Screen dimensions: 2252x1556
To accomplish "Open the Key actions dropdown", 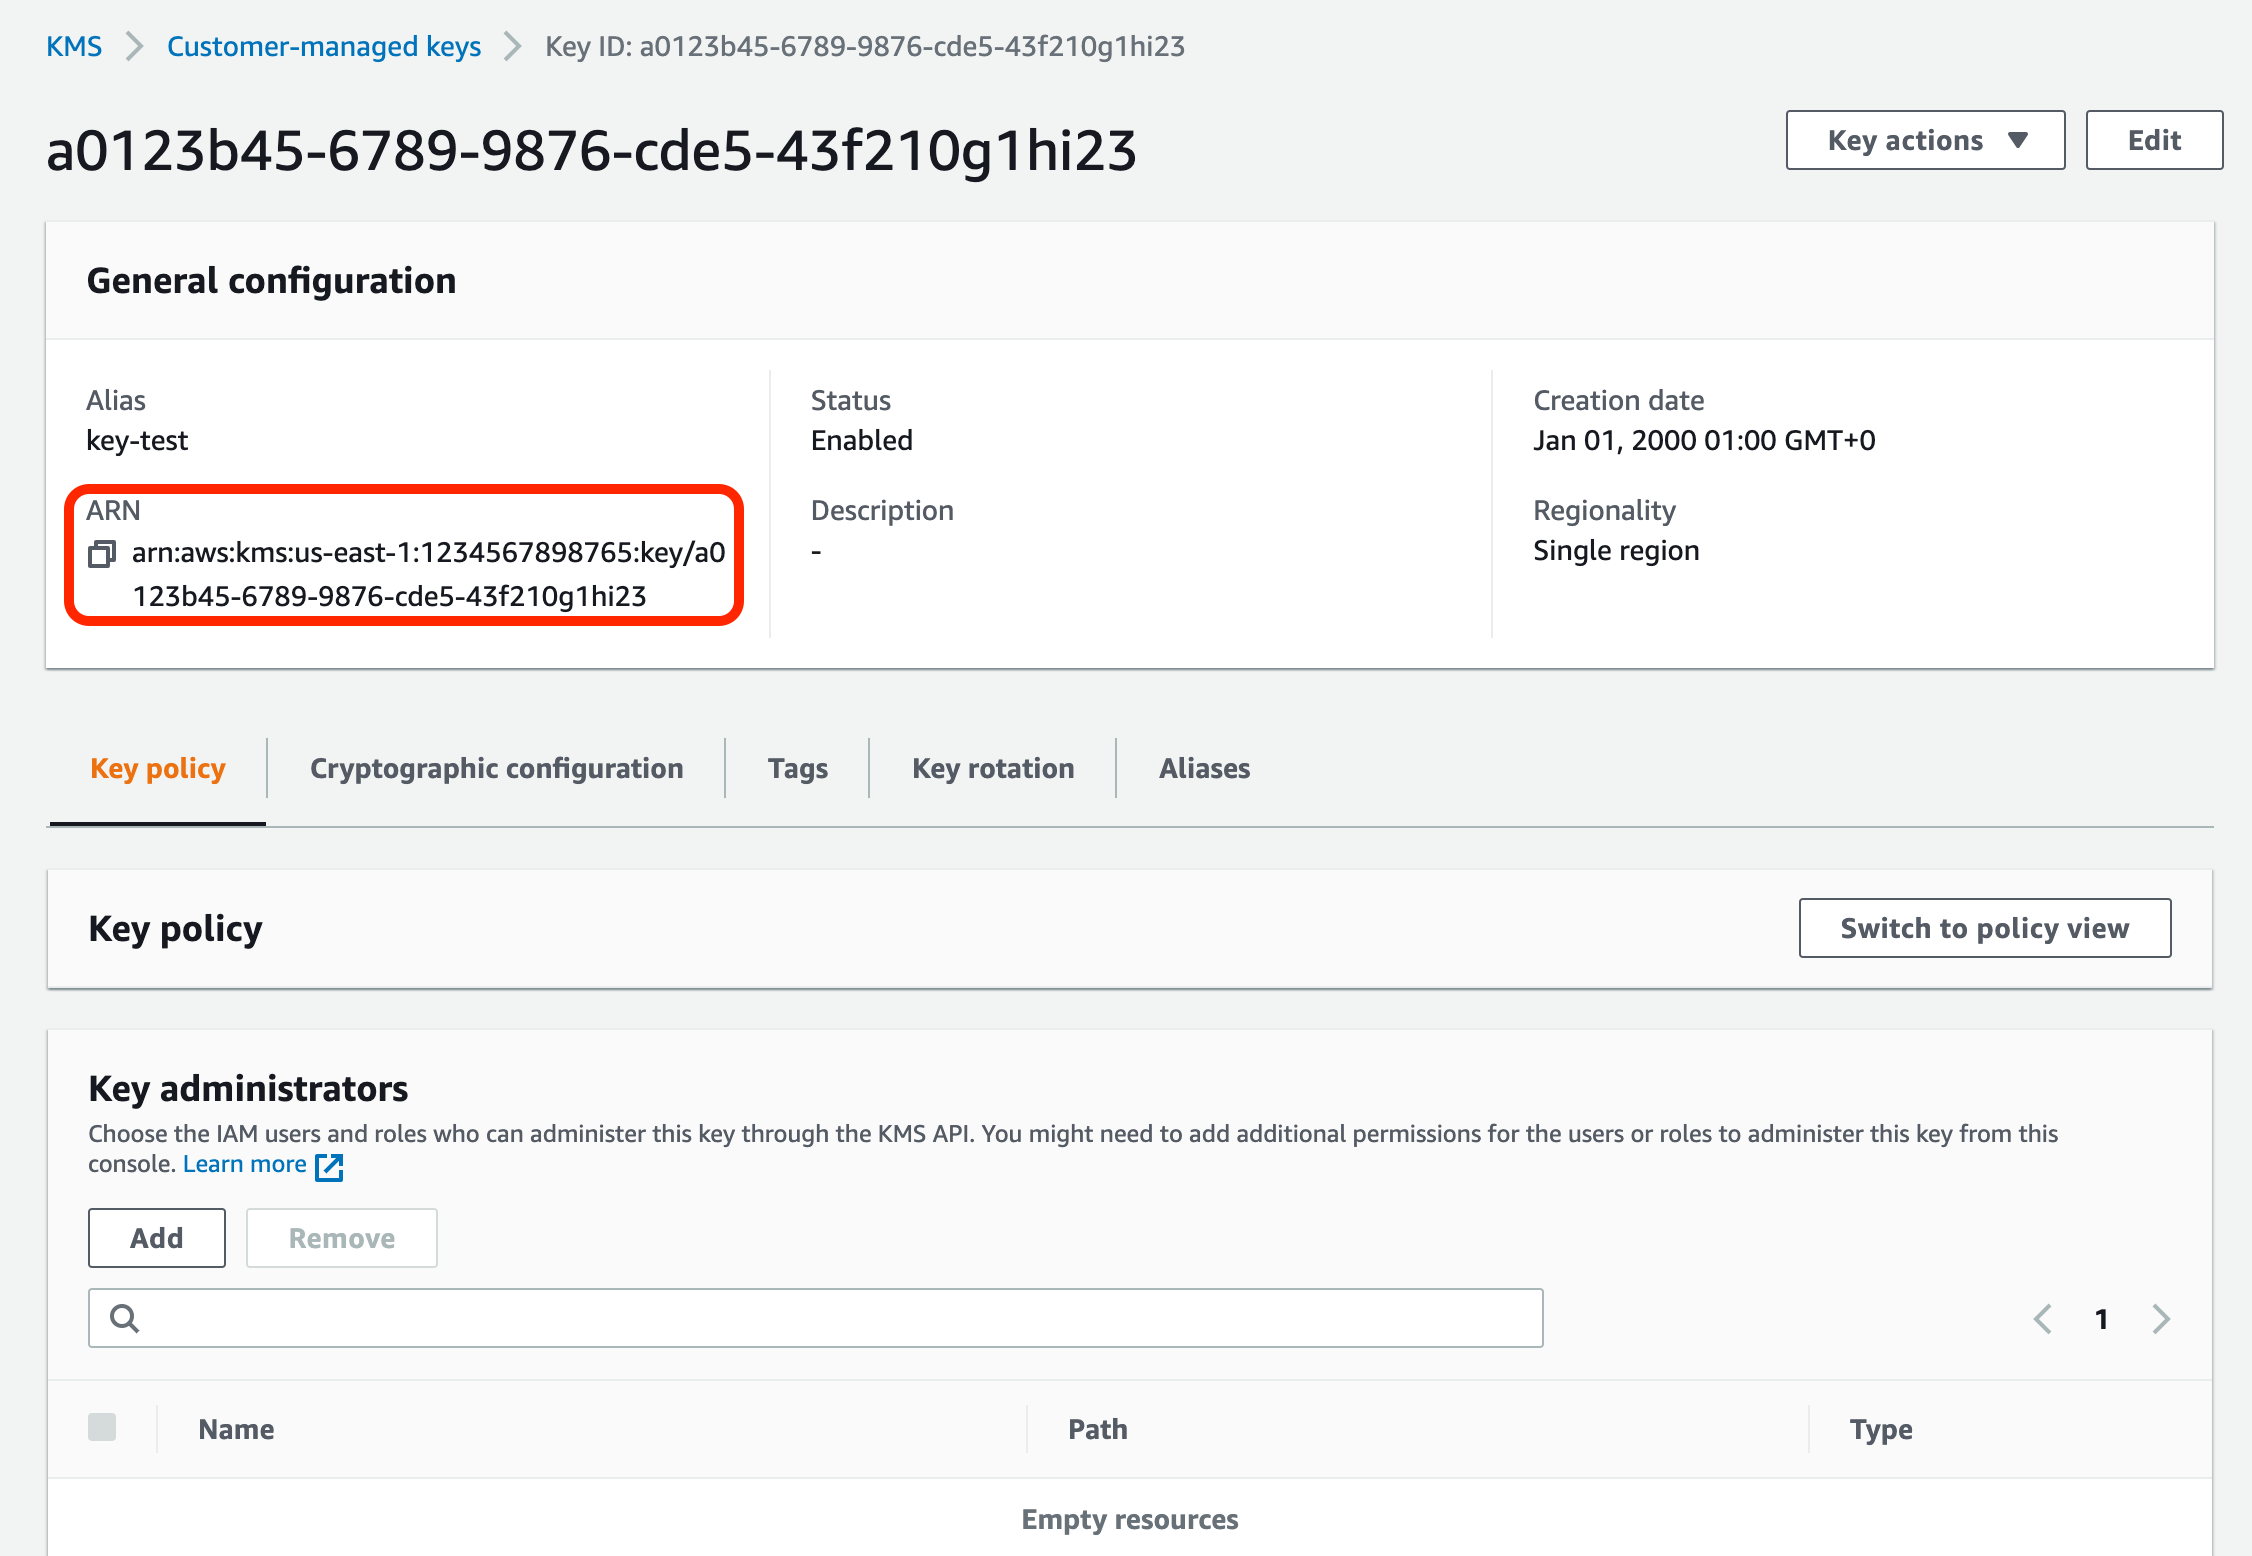I will pos(1923,140).
